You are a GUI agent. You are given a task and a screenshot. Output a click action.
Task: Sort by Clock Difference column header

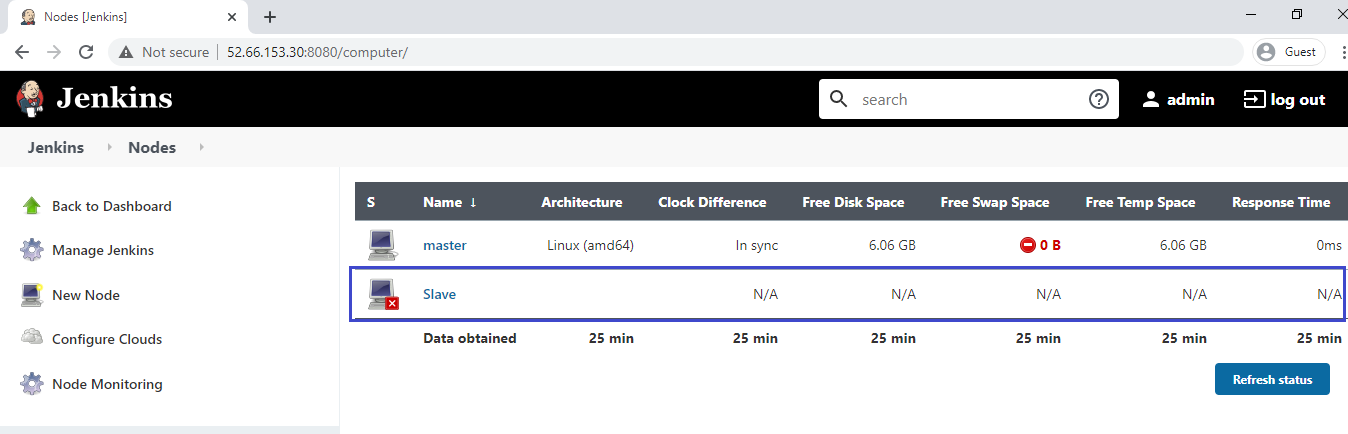[712, 202]
